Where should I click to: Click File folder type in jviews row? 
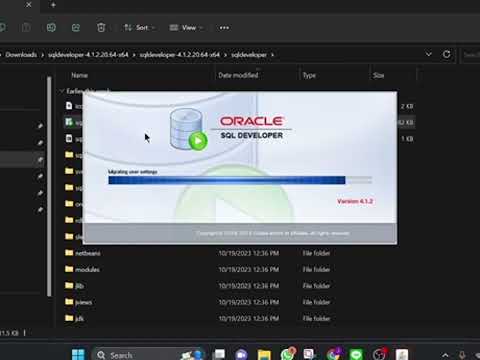(x=316, y=302)
